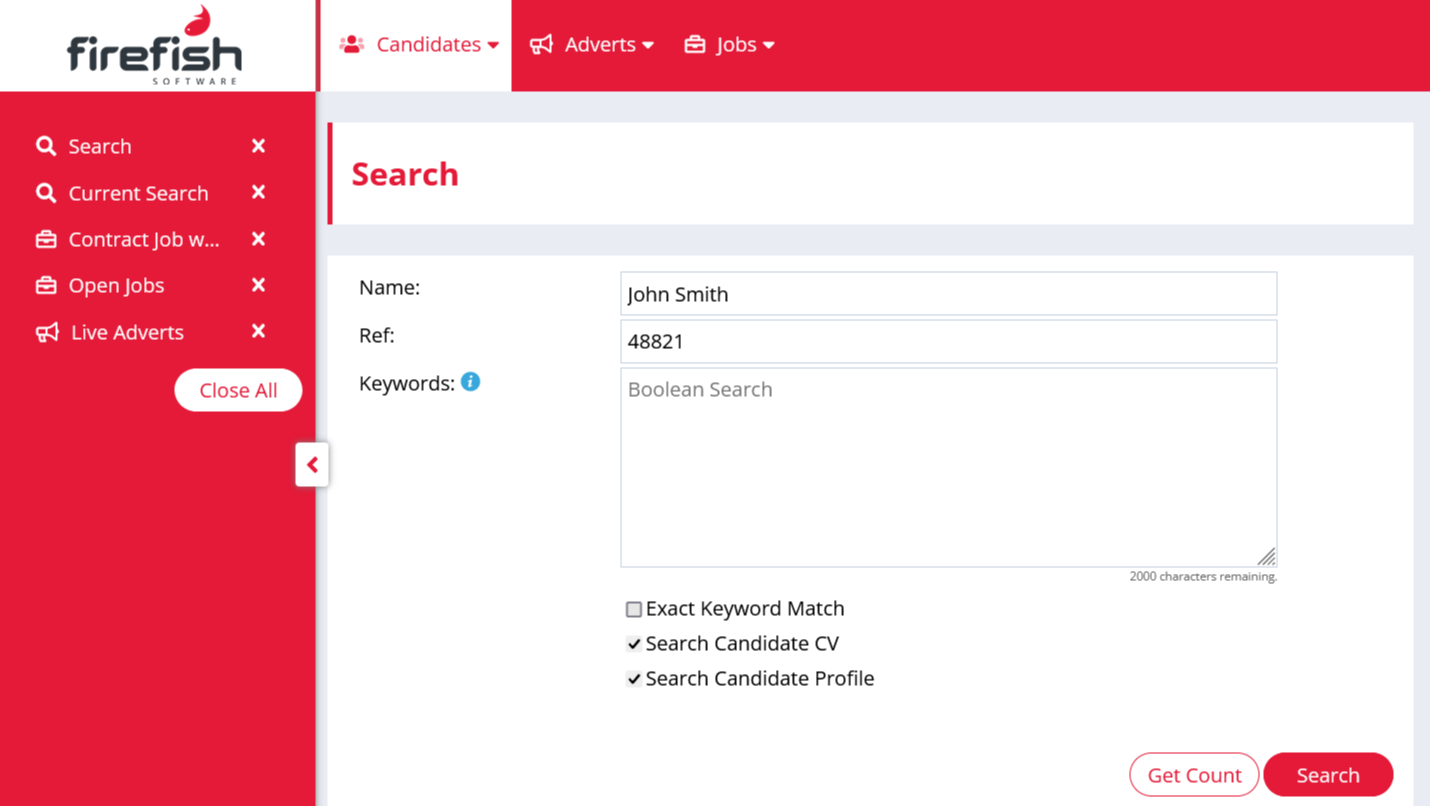1430x806 pixels.
Task: Click the "Ref:" field label
Action: coord(377,335)
